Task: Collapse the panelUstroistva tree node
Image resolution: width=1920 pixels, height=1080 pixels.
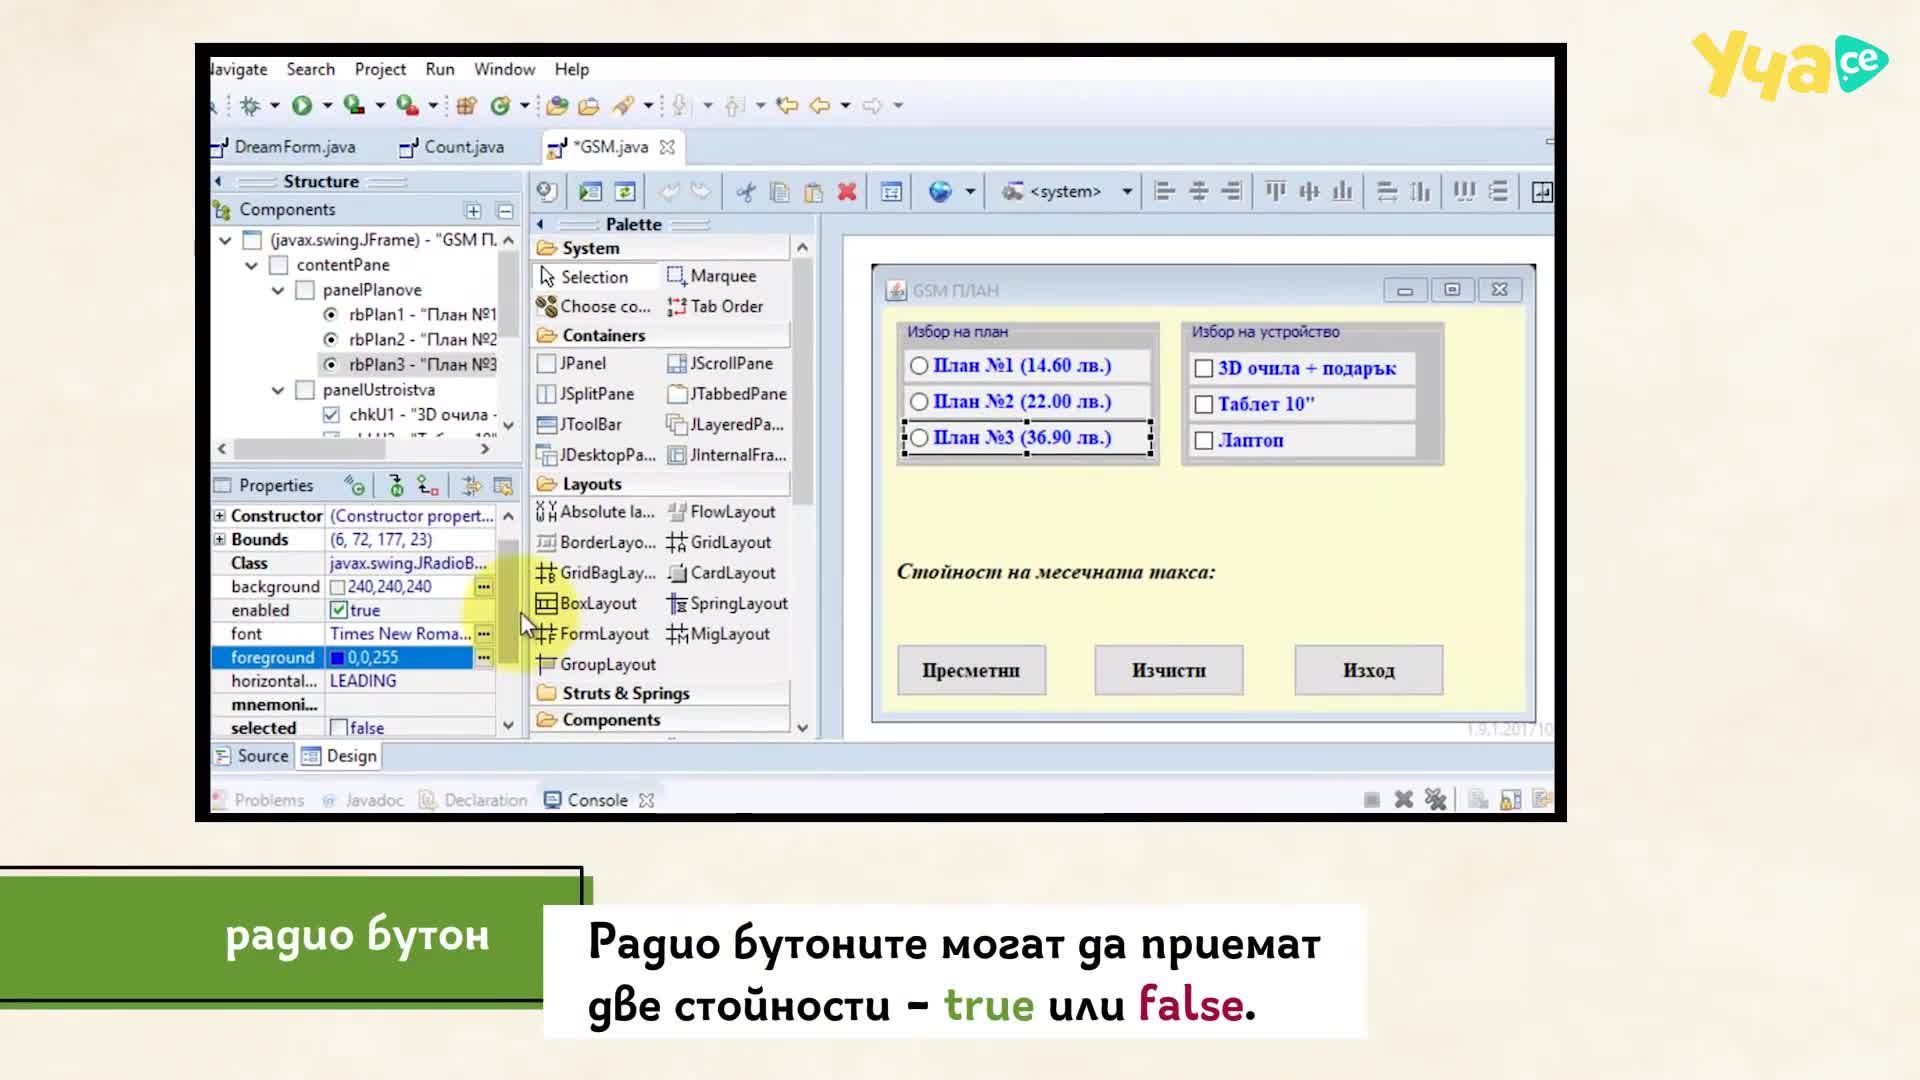Action: point(277,390)
